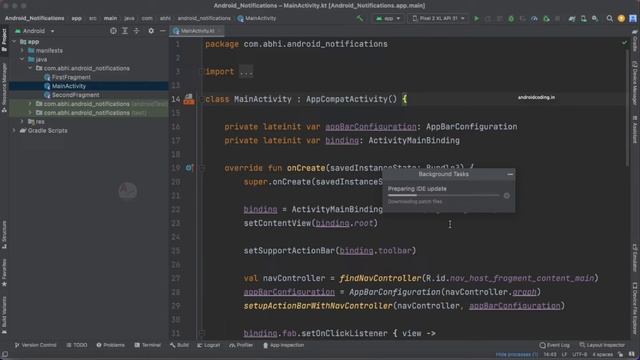Run the app with the green play button
This screenshot has width=640, height=360.
pos(476,18)
